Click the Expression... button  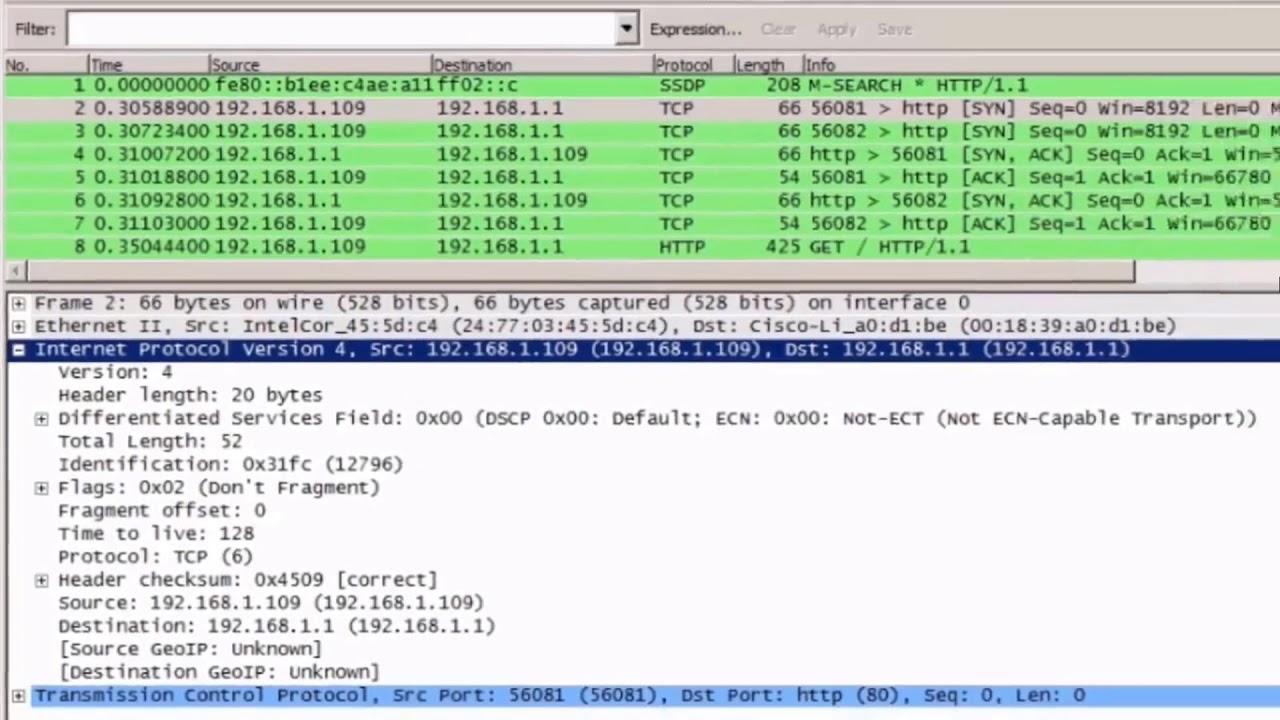[696, 29]
